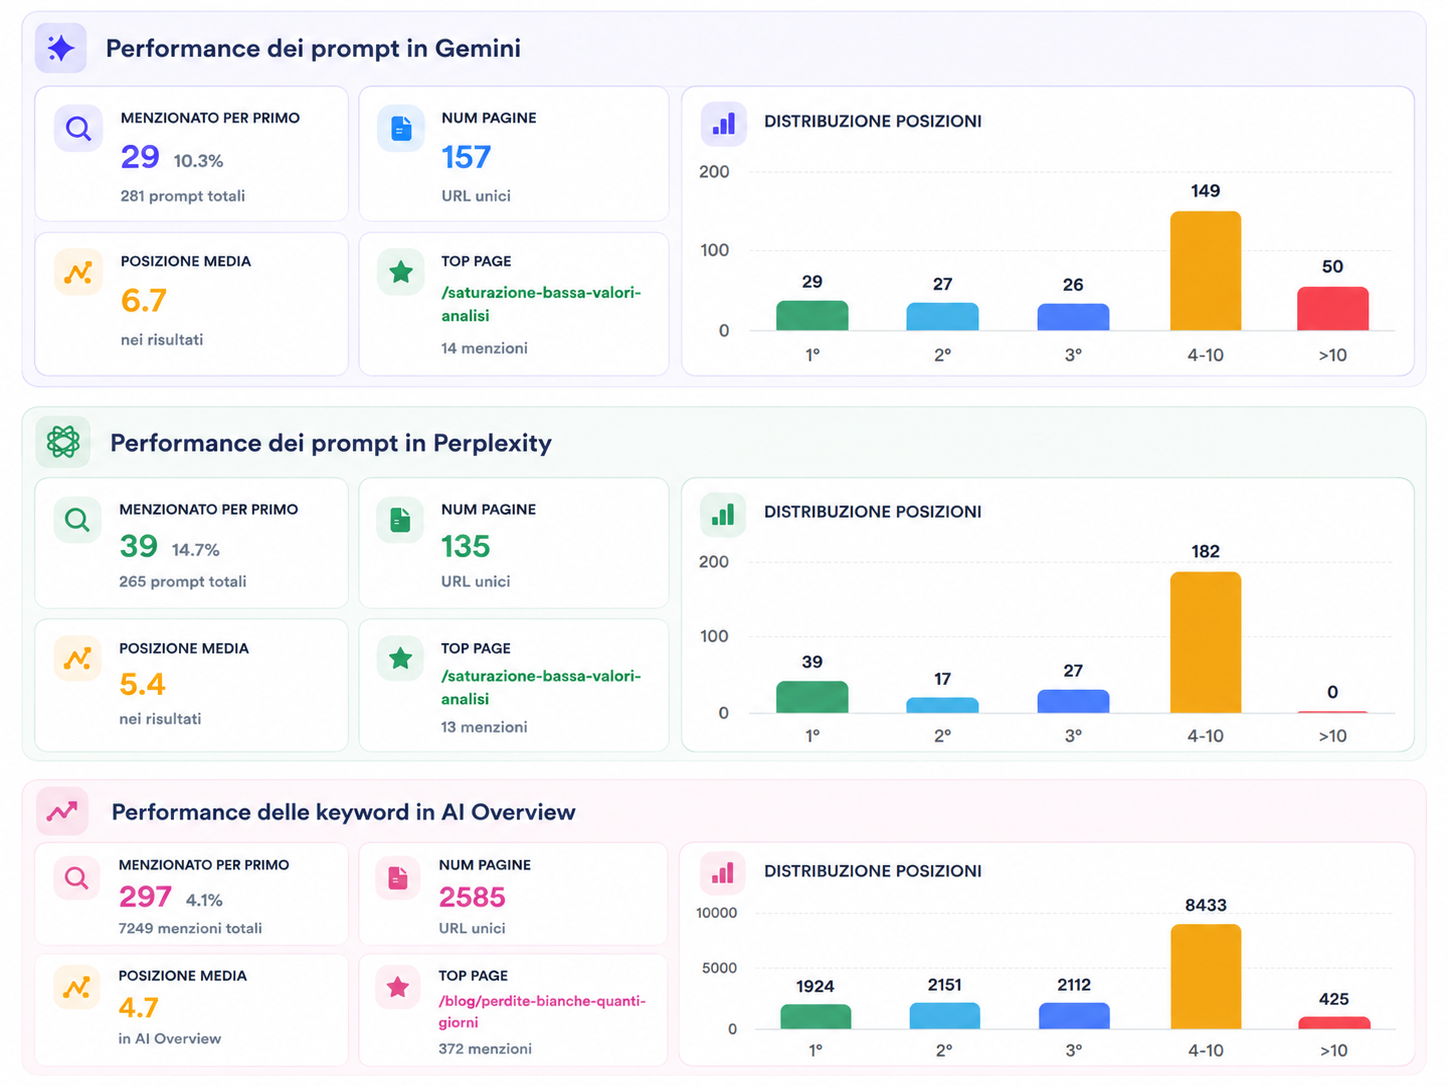Screen dimensions: 1448x1086
Task: Click the pink bar chart icon in AI Overview distribution
Action: (723, 874)
